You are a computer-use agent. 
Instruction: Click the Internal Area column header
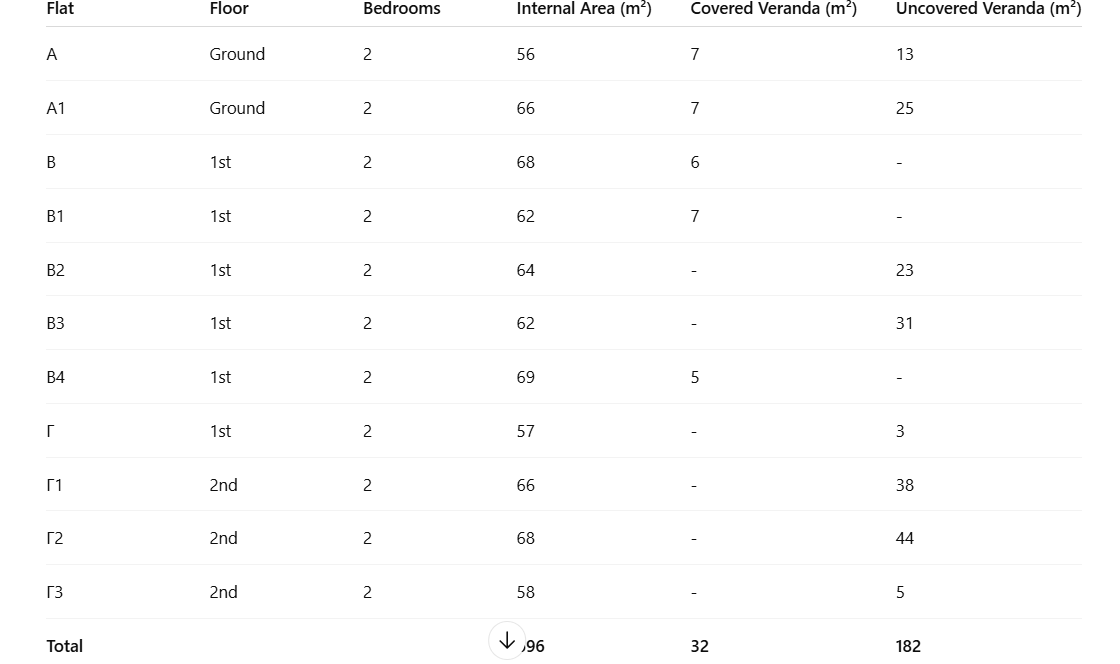(583, 9)
